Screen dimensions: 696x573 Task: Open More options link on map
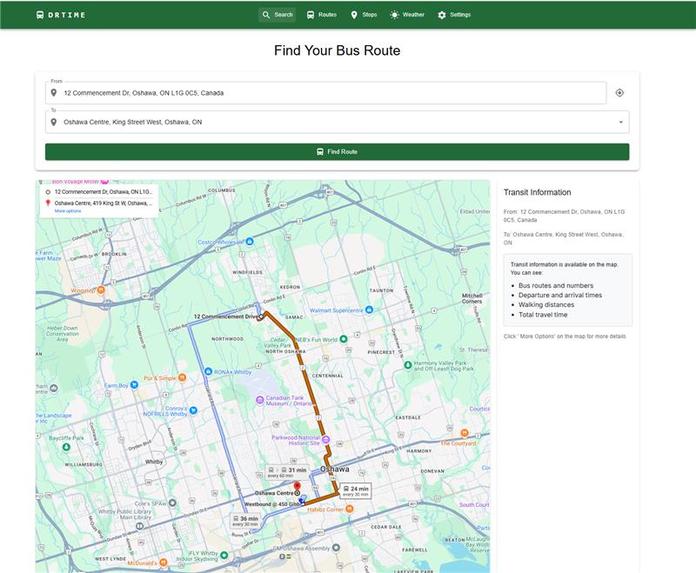(67, 211)
